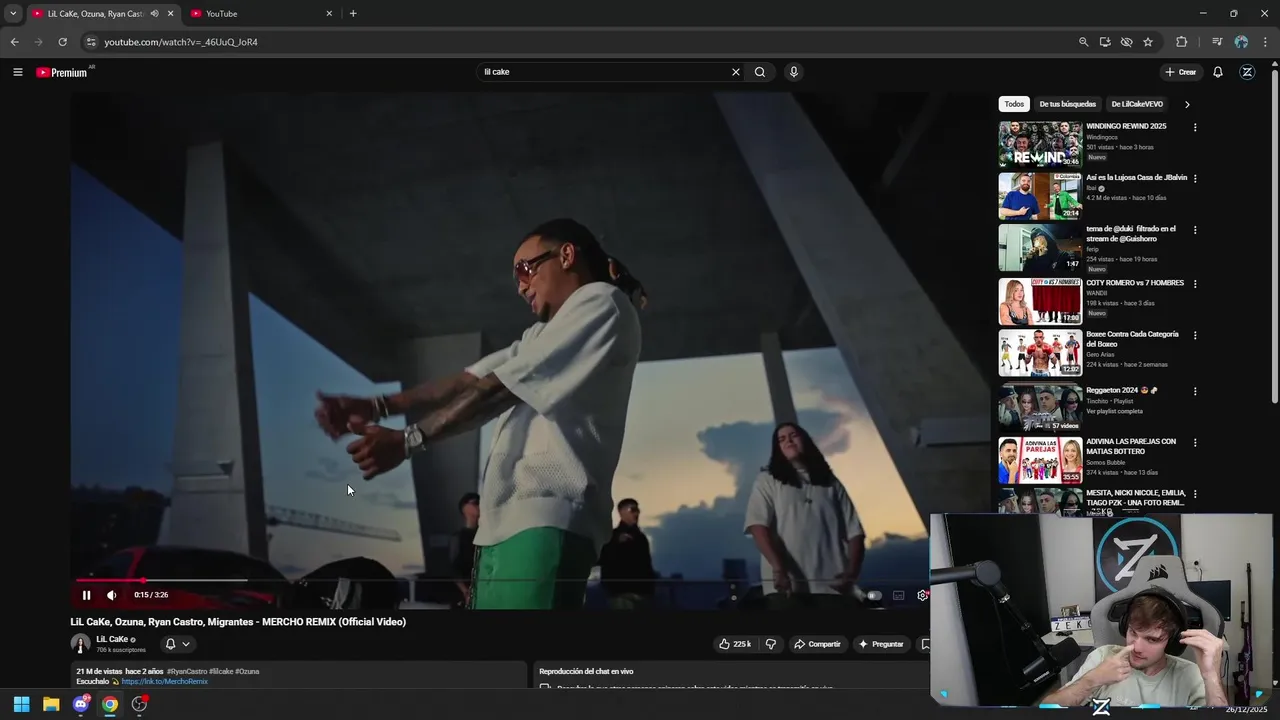Open Así es la Lujosa Casa de JBalvin

pyautogui.click(x=1136, y=177)
